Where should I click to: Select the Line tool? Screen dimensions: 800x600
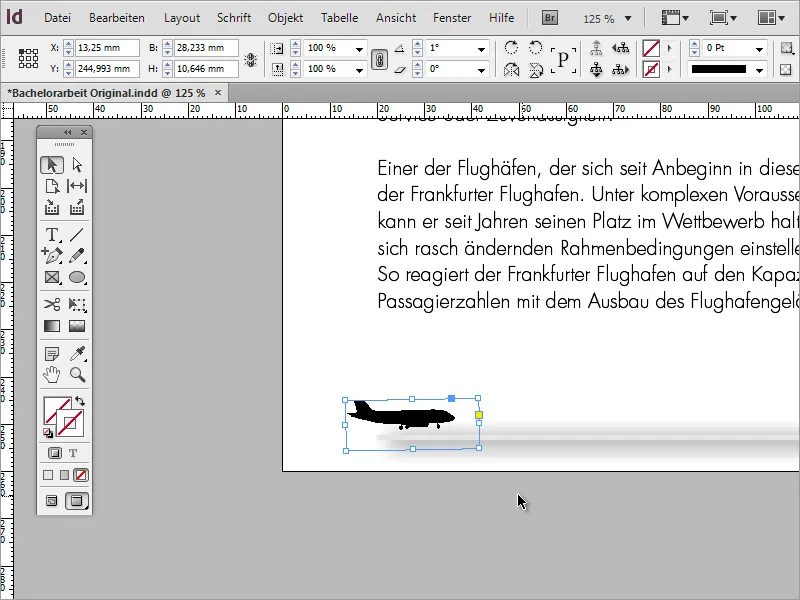(x=77, y=235)
